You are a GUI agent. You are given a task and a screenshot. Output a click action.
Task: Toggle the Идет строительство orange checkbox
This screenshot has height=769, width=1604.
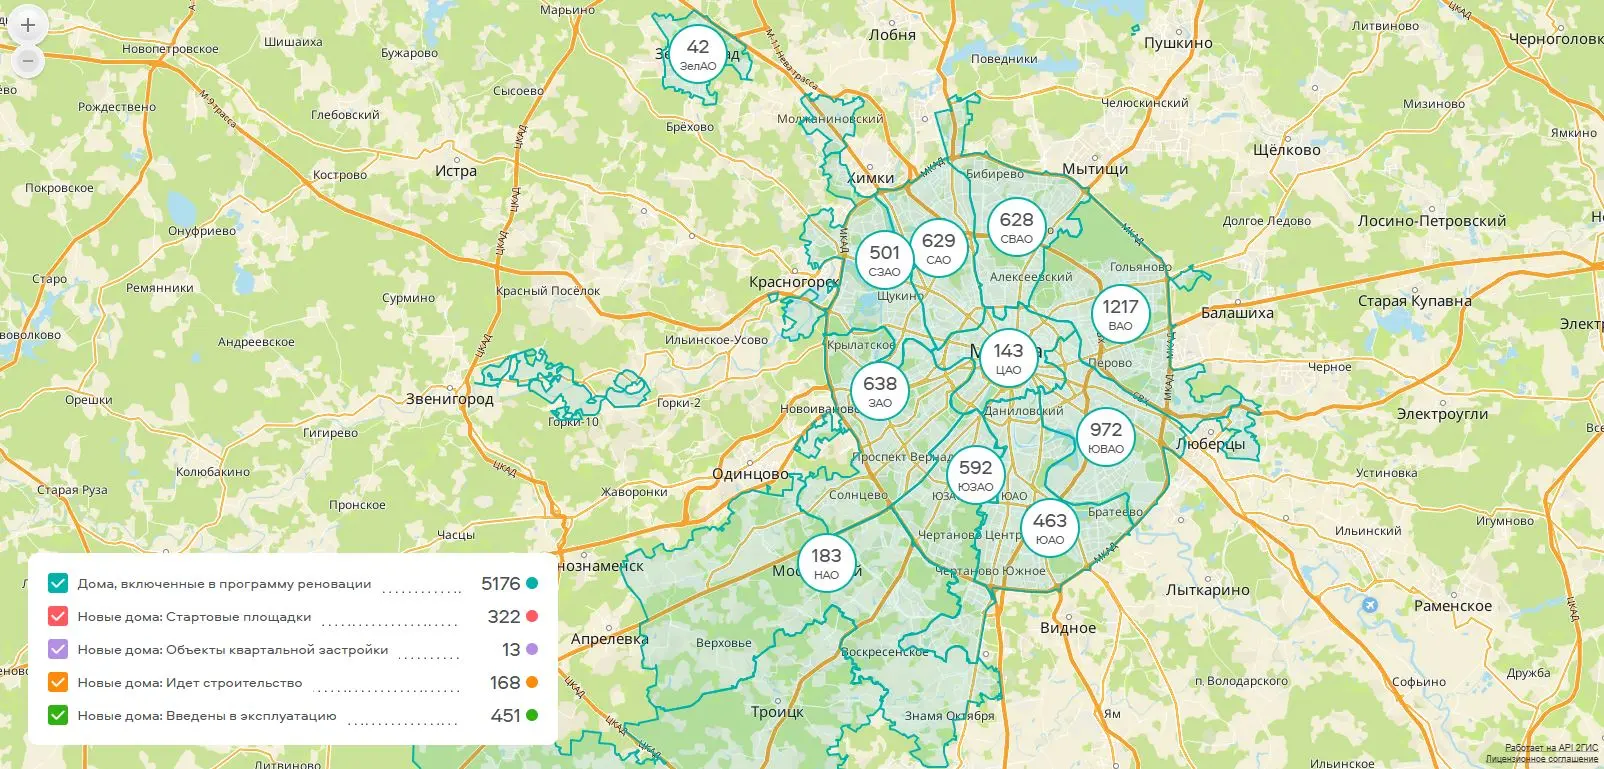58,683
